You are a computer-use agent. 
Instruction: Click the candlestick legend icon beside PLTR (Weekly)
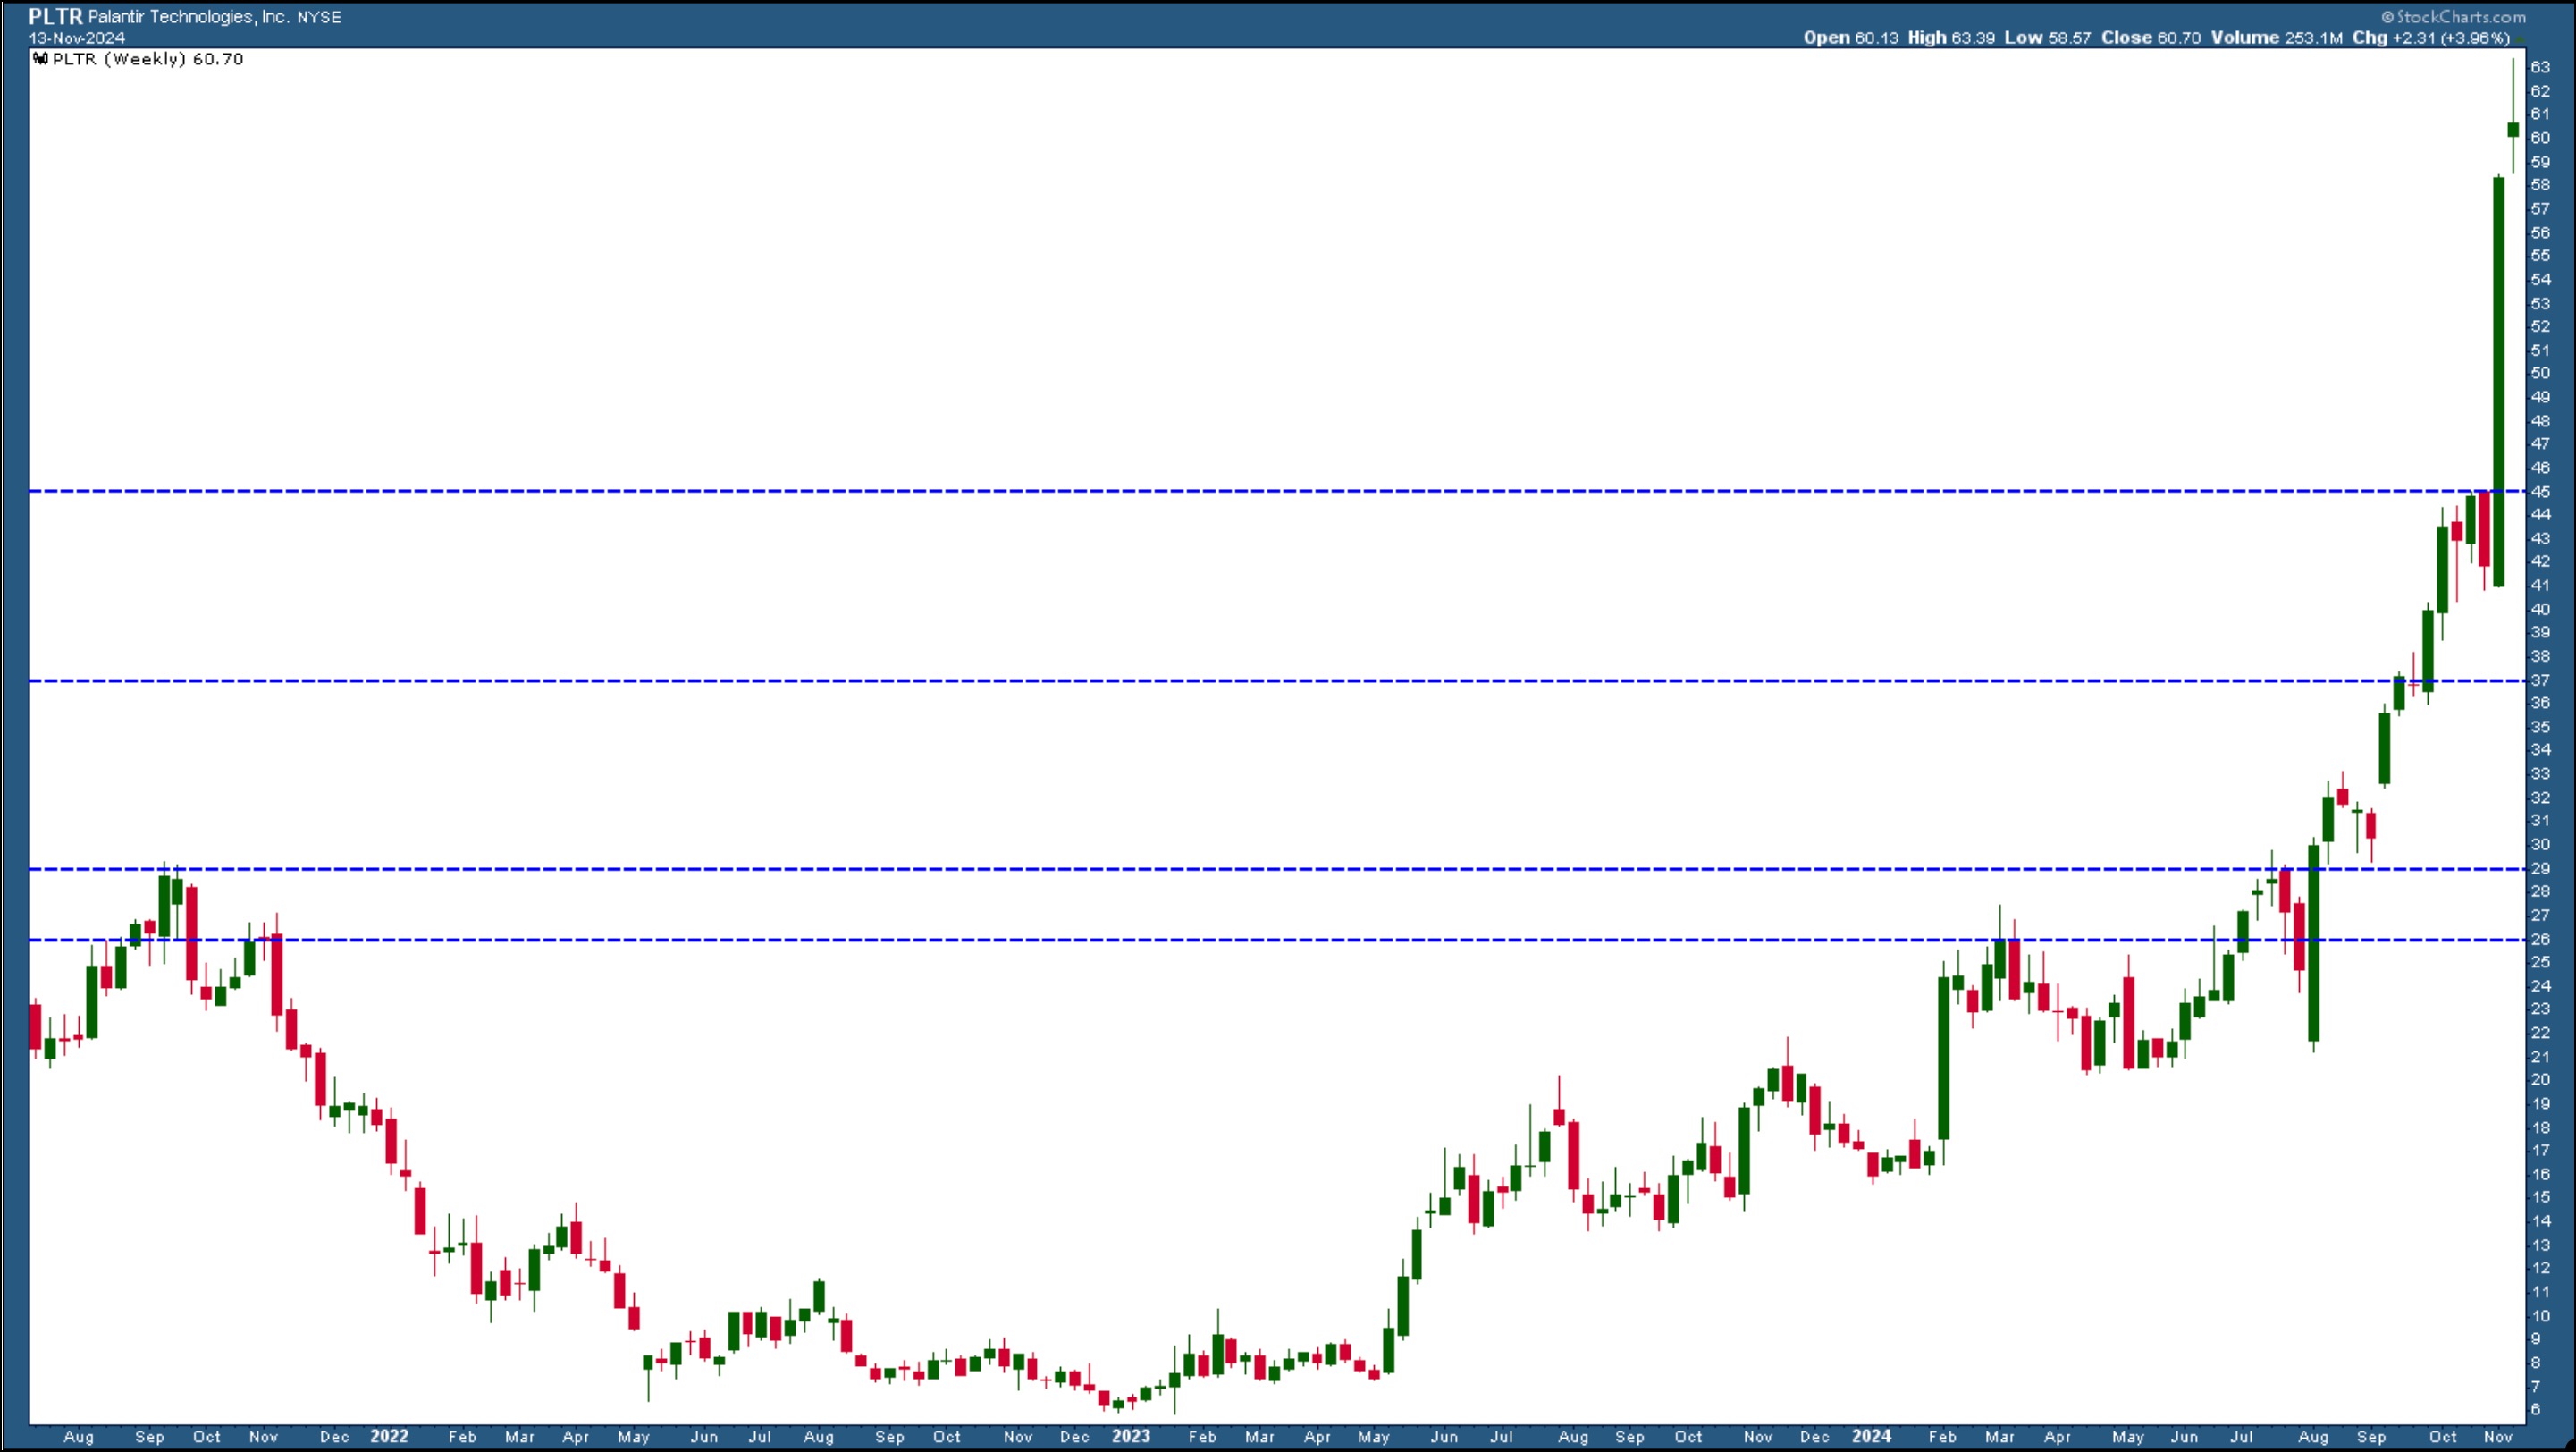pos(40,59)
